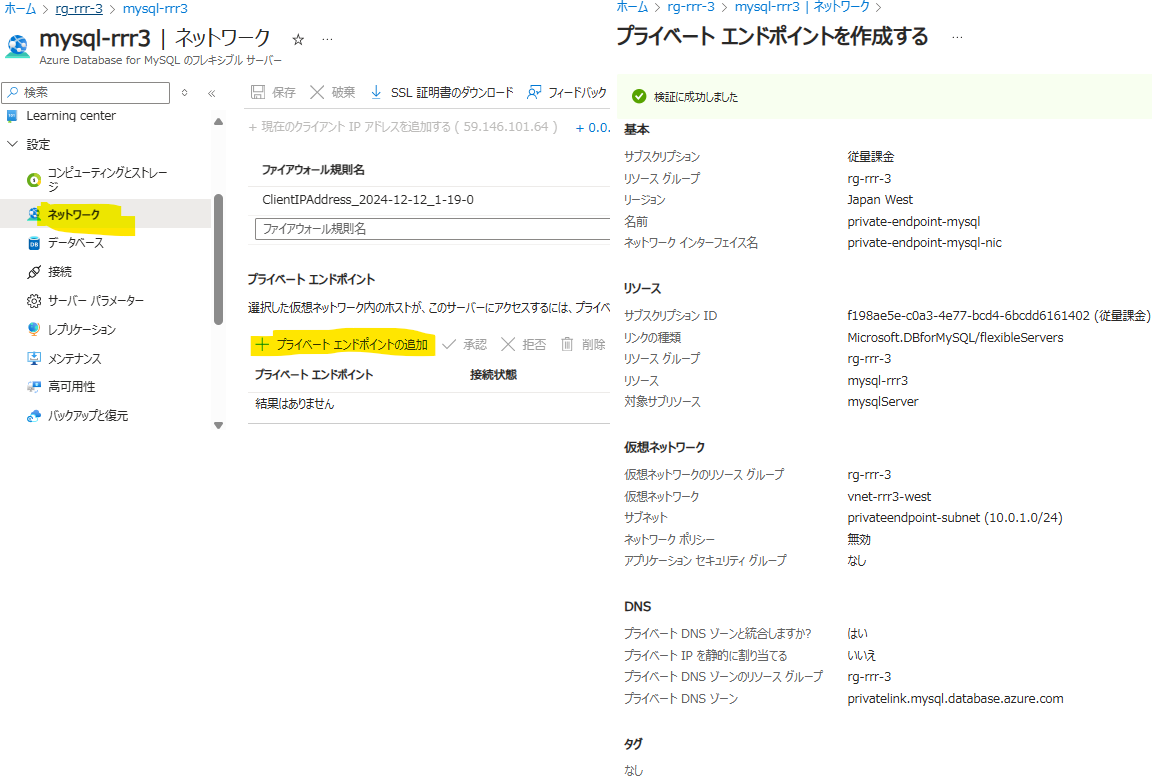
Task: Open 高可用性 menu item
Action: click(x=71, y=387)
